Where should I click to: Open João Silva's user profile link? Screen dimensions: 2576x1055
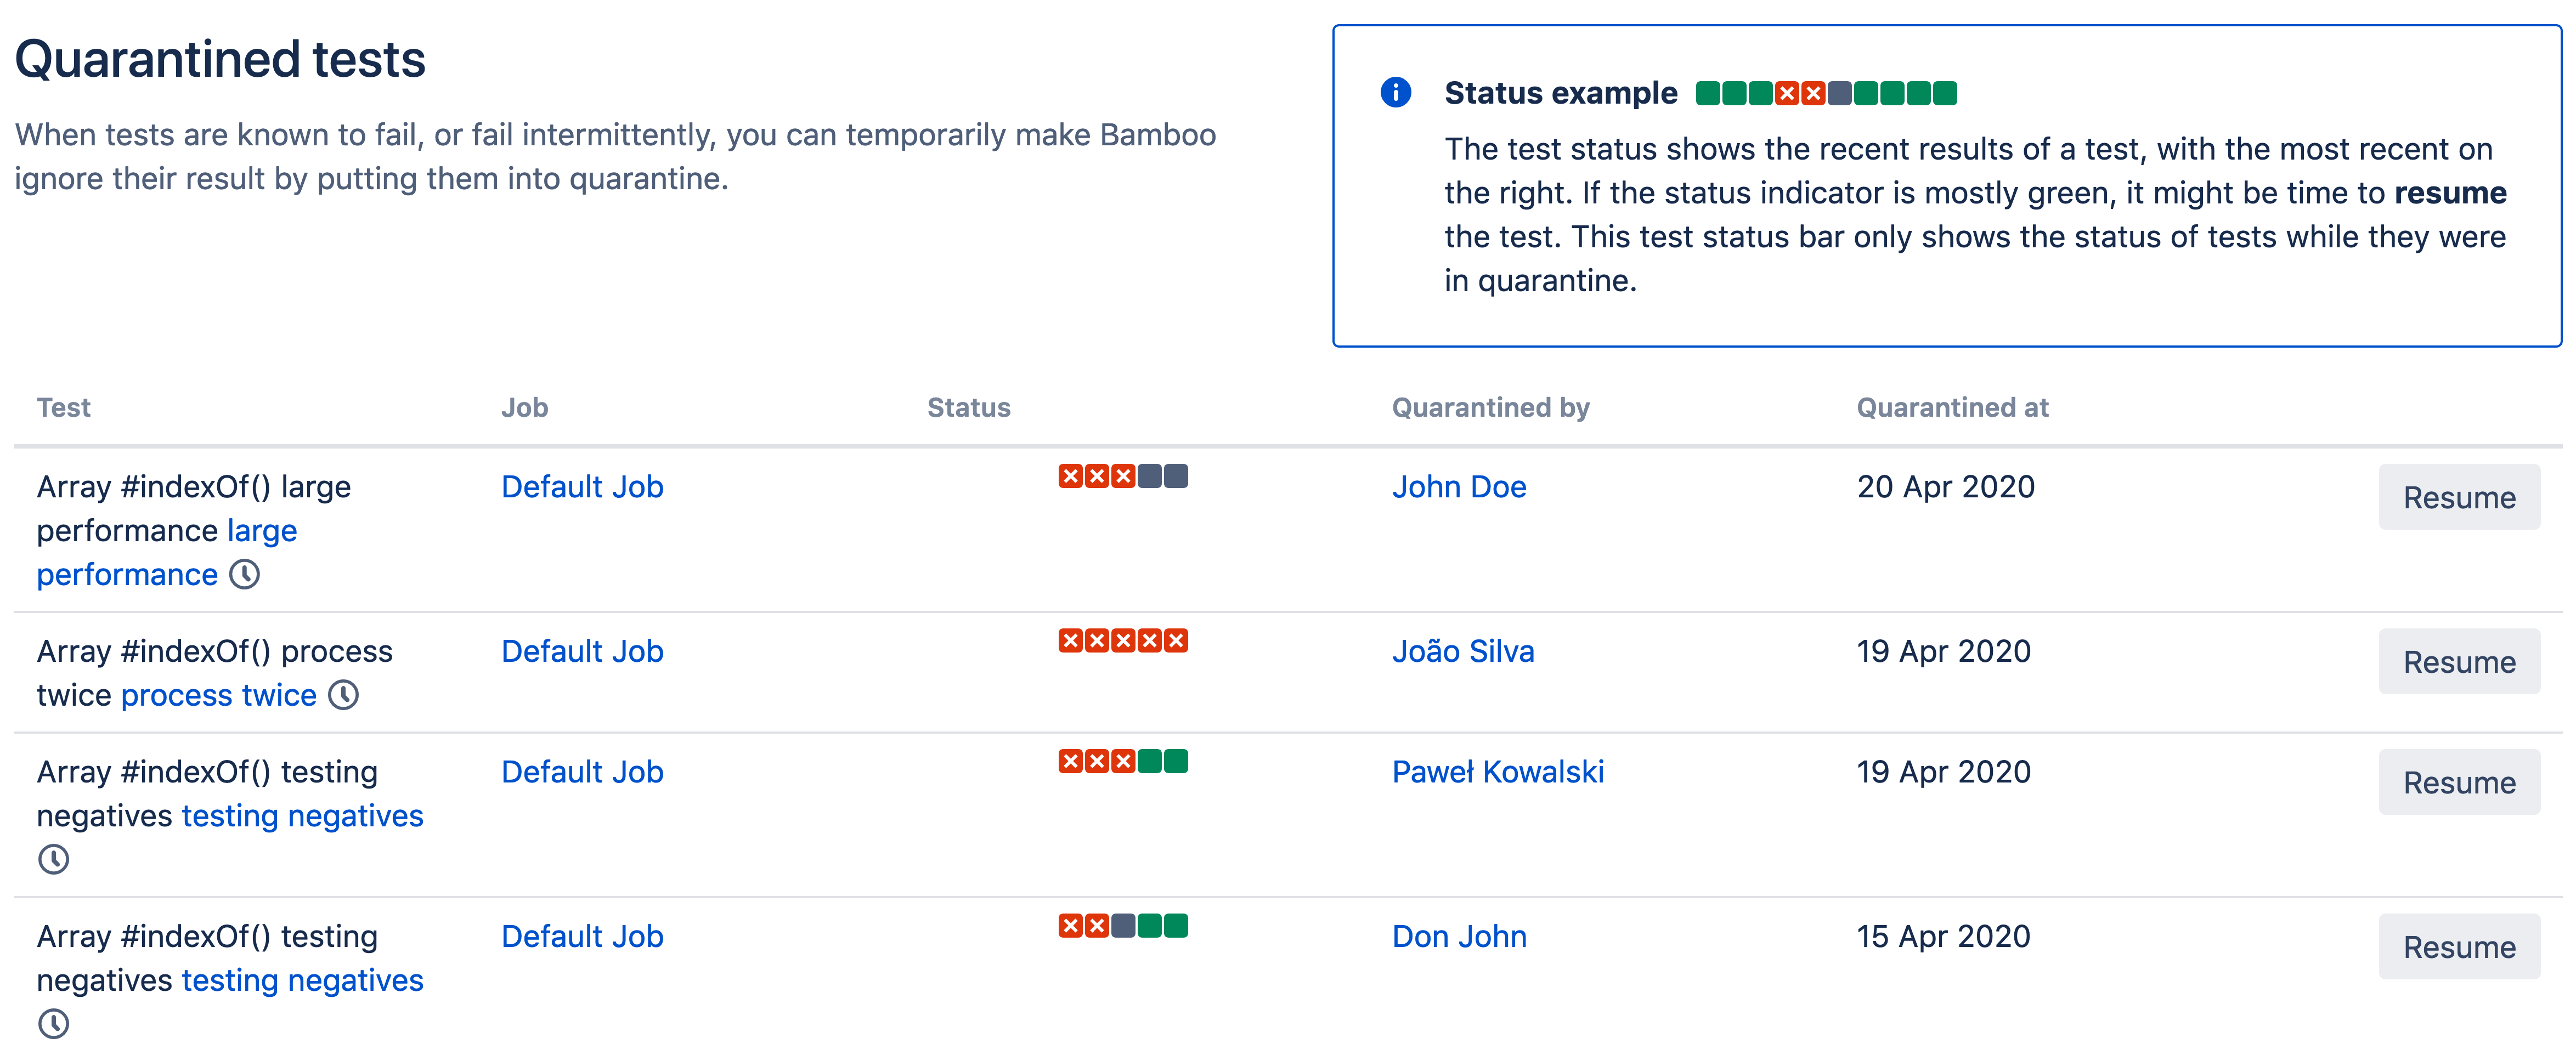point(1463,651)
